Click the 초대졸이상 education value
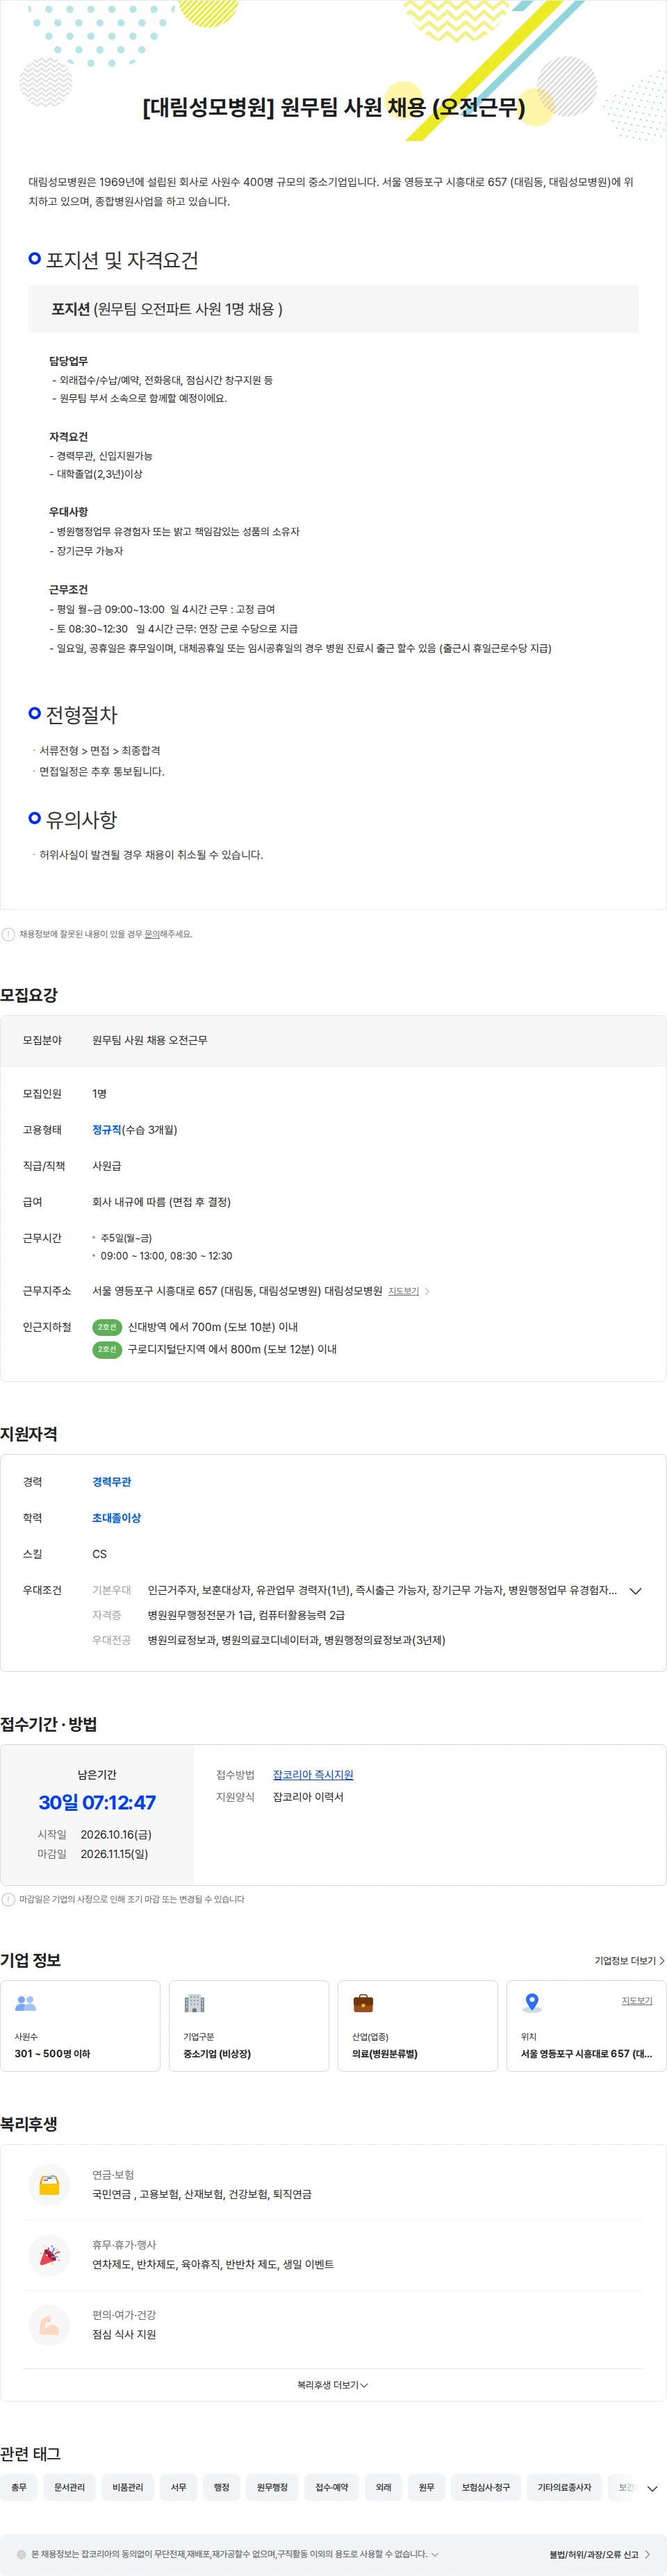 click(x=117, y=1517)
